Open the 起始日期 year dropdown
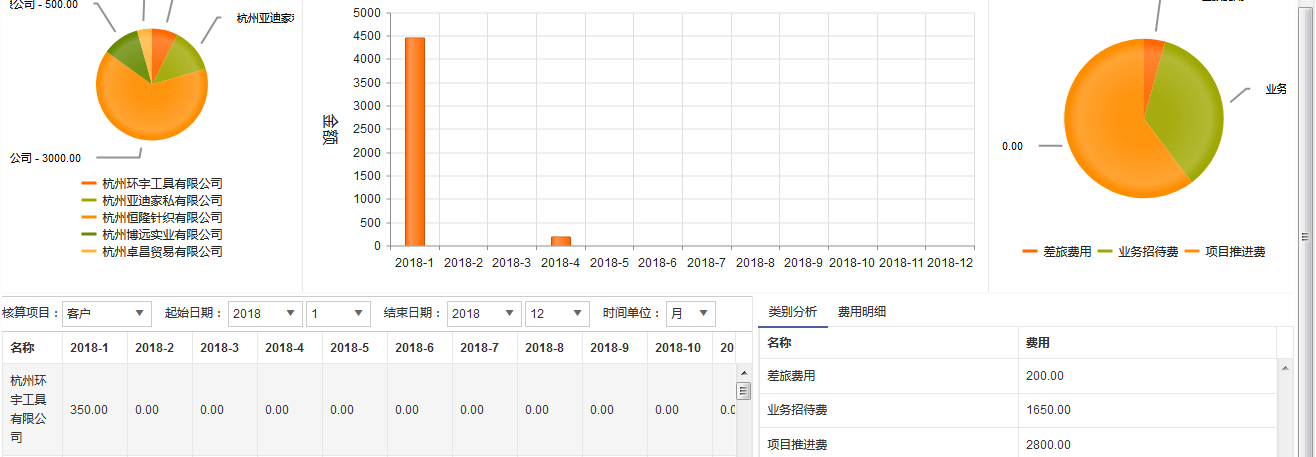Viewport: 1316px width, 457px height. pos(265,314)
